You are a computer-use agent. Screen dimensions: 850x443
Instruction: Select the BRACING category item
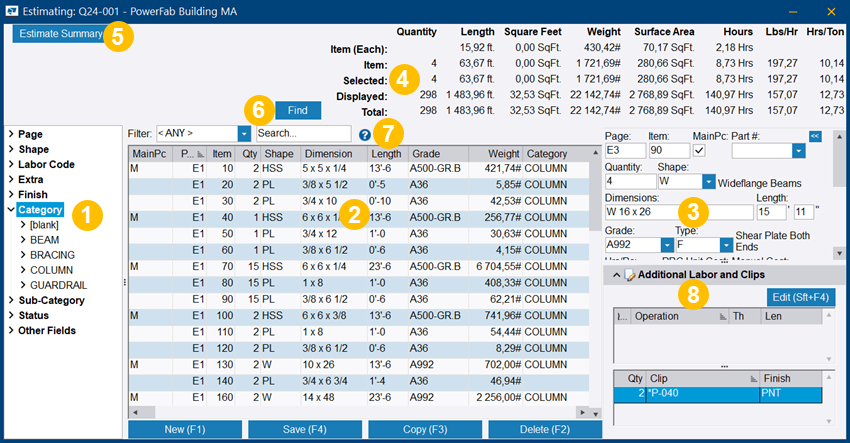pos(52,255)
